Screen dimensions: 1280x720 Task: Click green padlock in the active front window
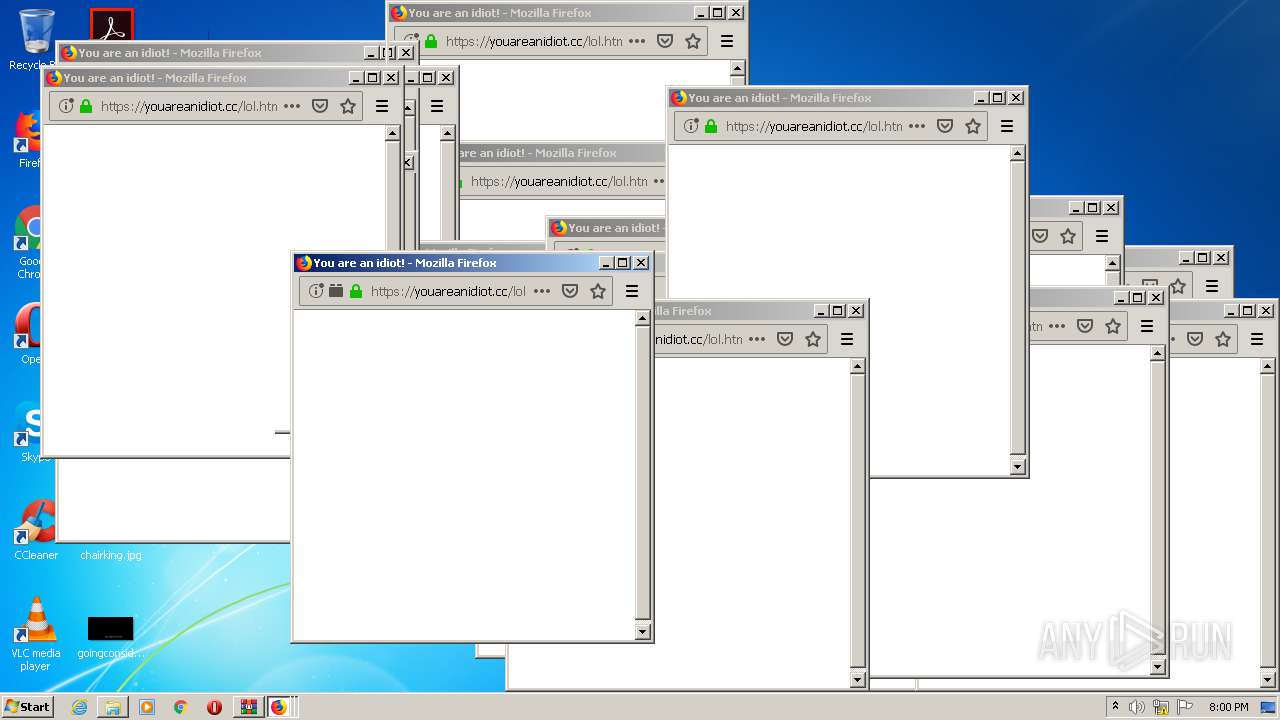(x=356, y=291)
